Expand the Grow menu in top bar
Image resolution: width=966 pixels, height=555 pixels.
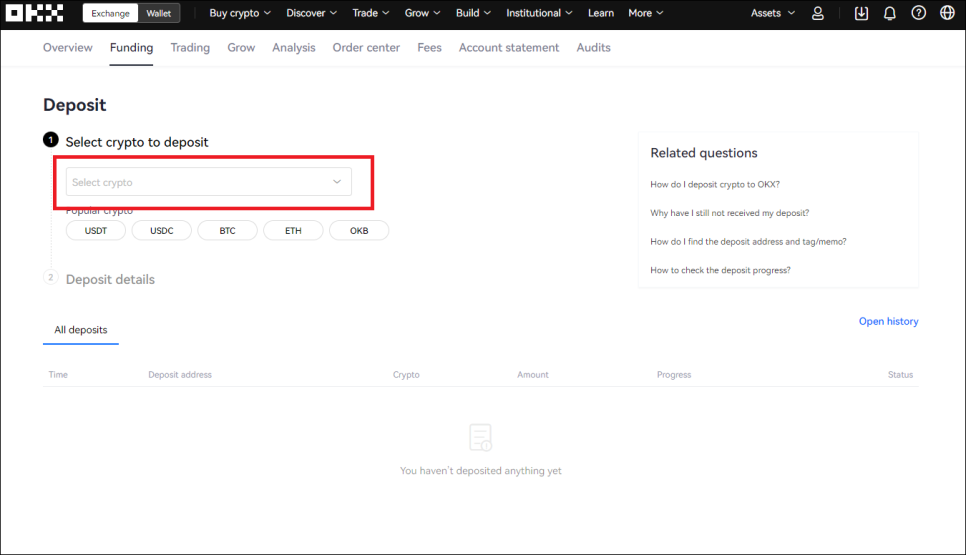(422, 13)
